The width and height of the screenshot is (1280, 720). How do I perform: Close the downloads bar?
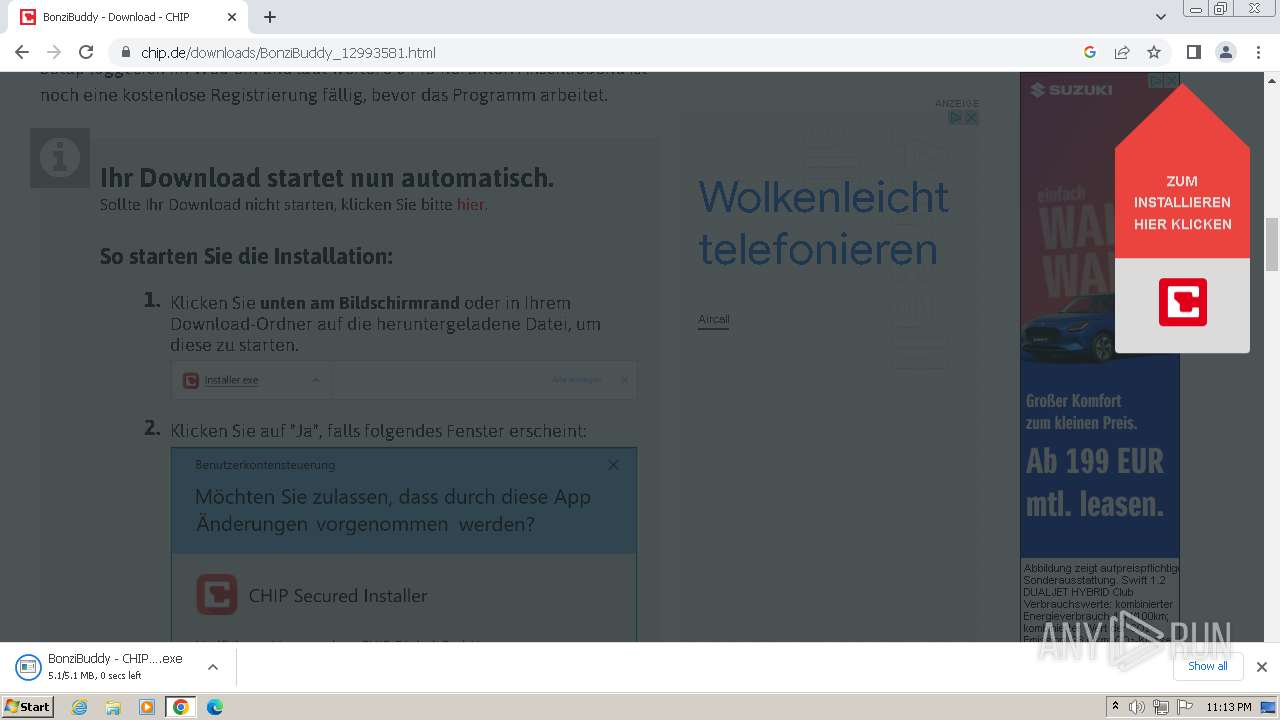[x=1262, y=667]
